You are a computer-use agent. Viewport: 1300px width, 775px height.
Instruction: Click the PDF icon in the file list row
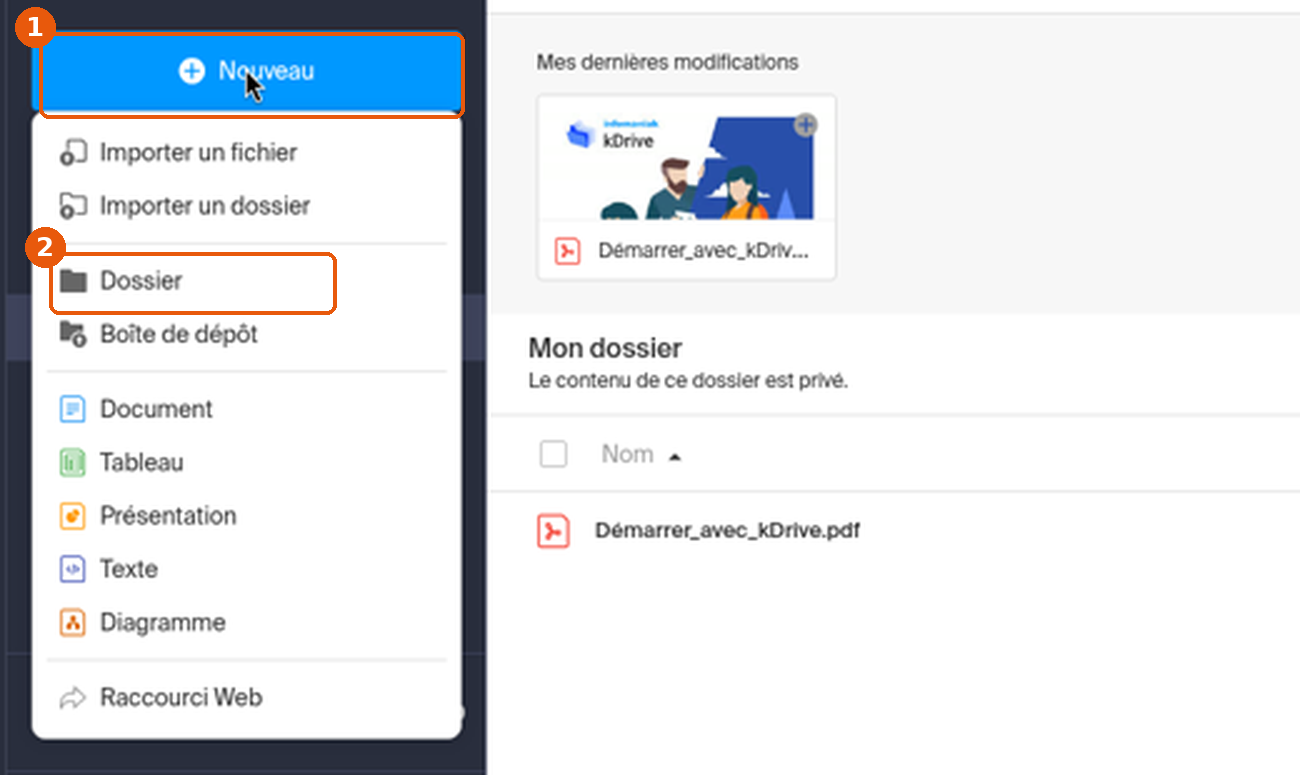(x=553, y=530)
